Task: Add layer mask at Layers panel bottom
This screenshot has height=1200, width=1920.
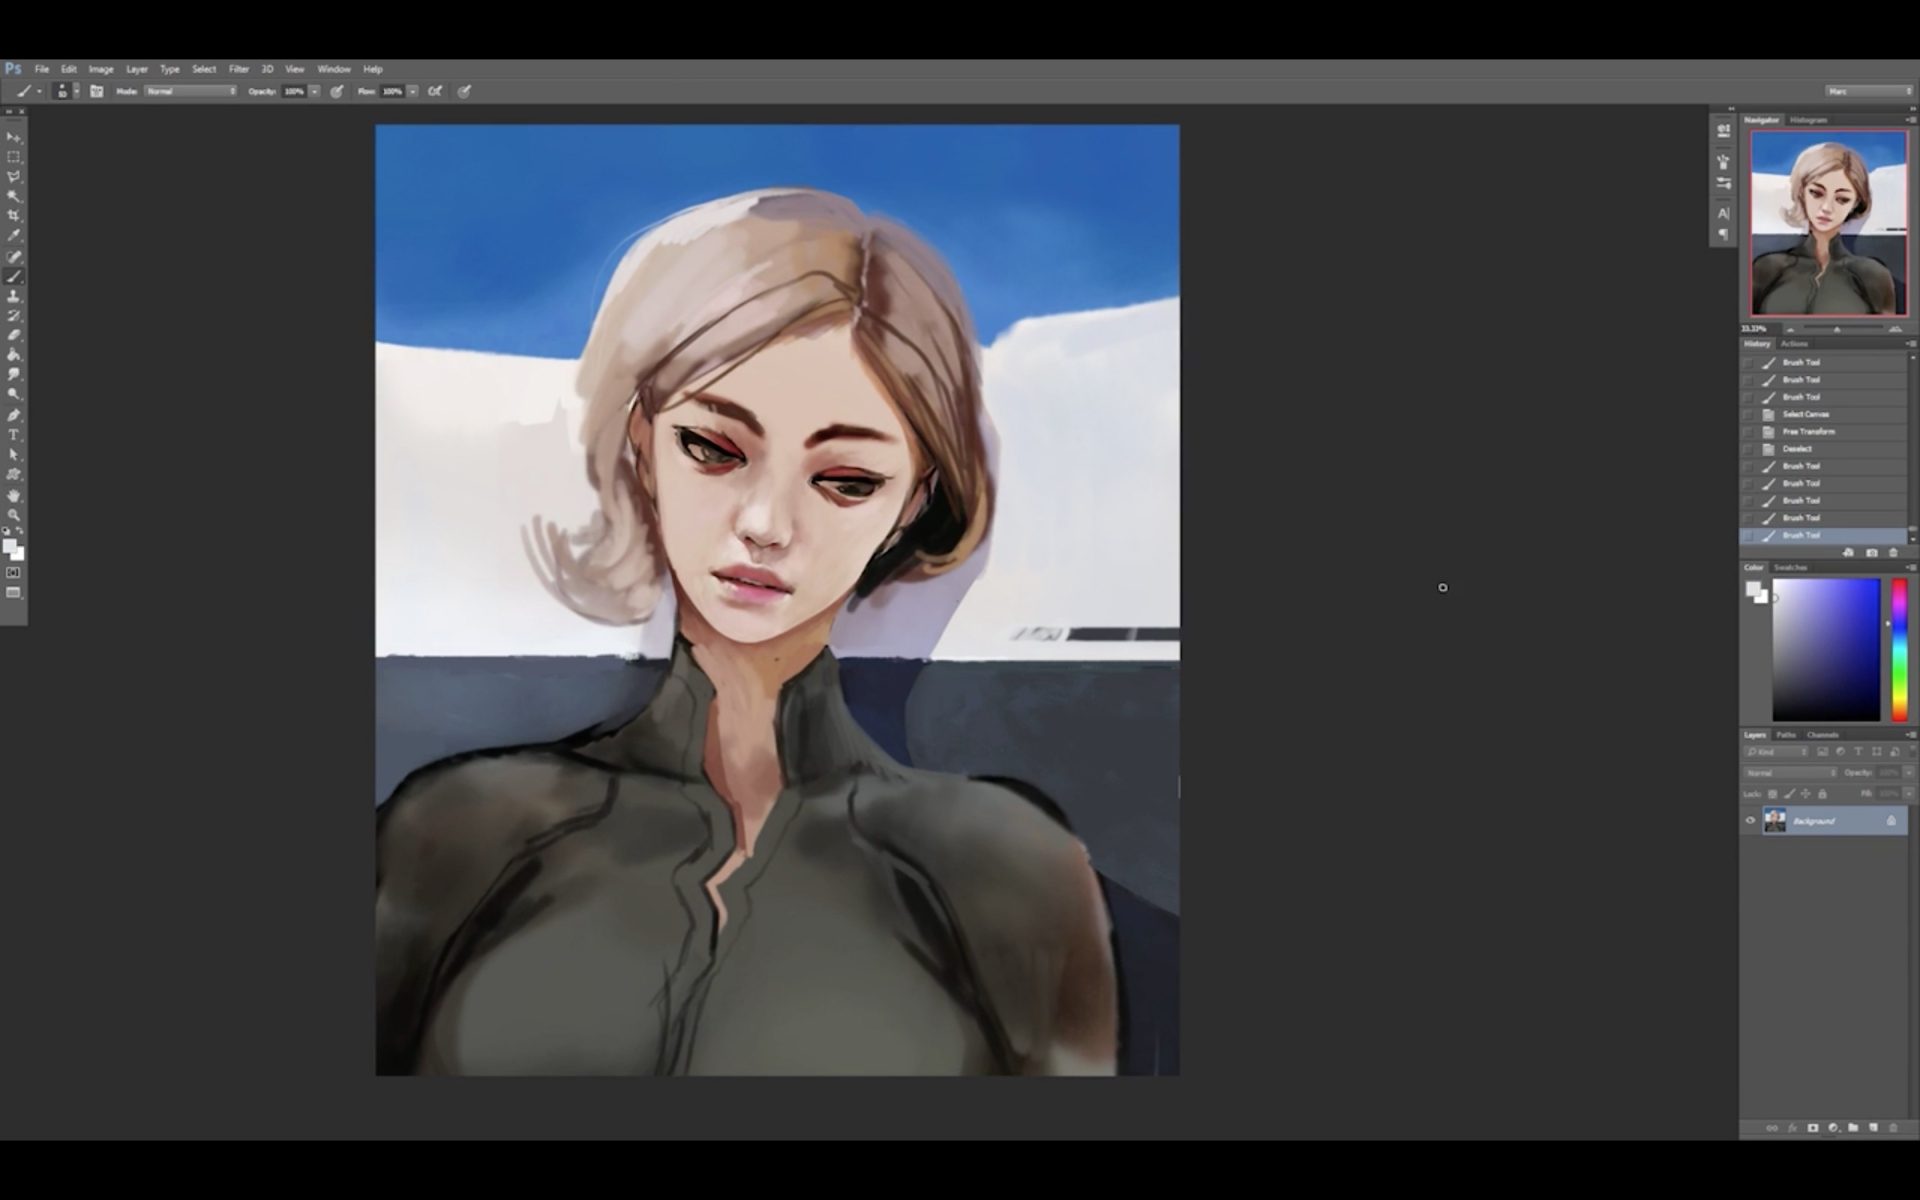Action: [1813, 1128]
